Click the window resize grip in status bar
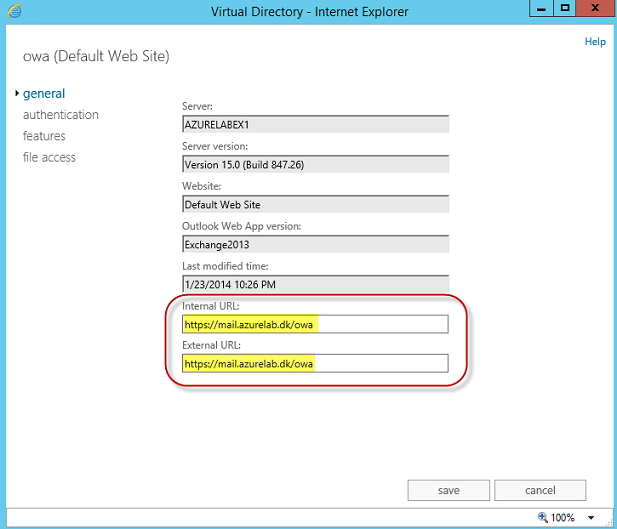This screenshot has height=529, width=617. click(x=611, y=522)
